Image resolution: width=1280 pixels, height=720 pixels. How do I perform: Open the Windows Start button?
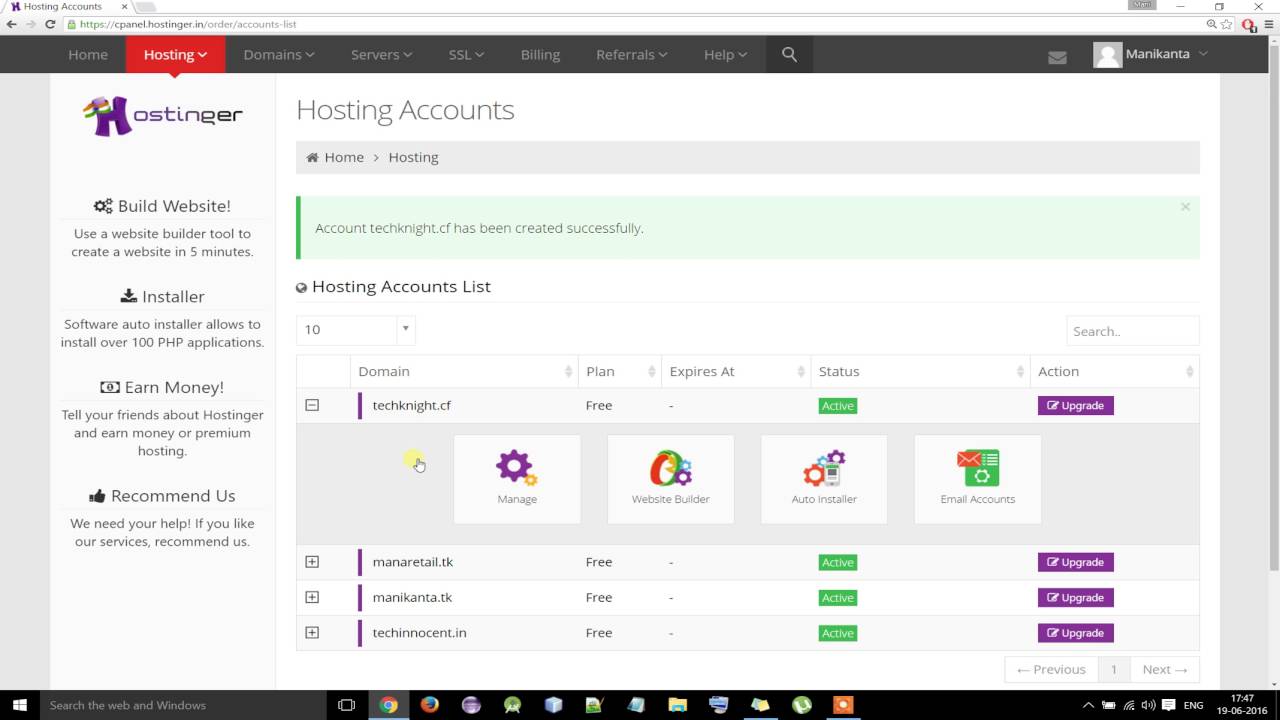pos(19,705)
